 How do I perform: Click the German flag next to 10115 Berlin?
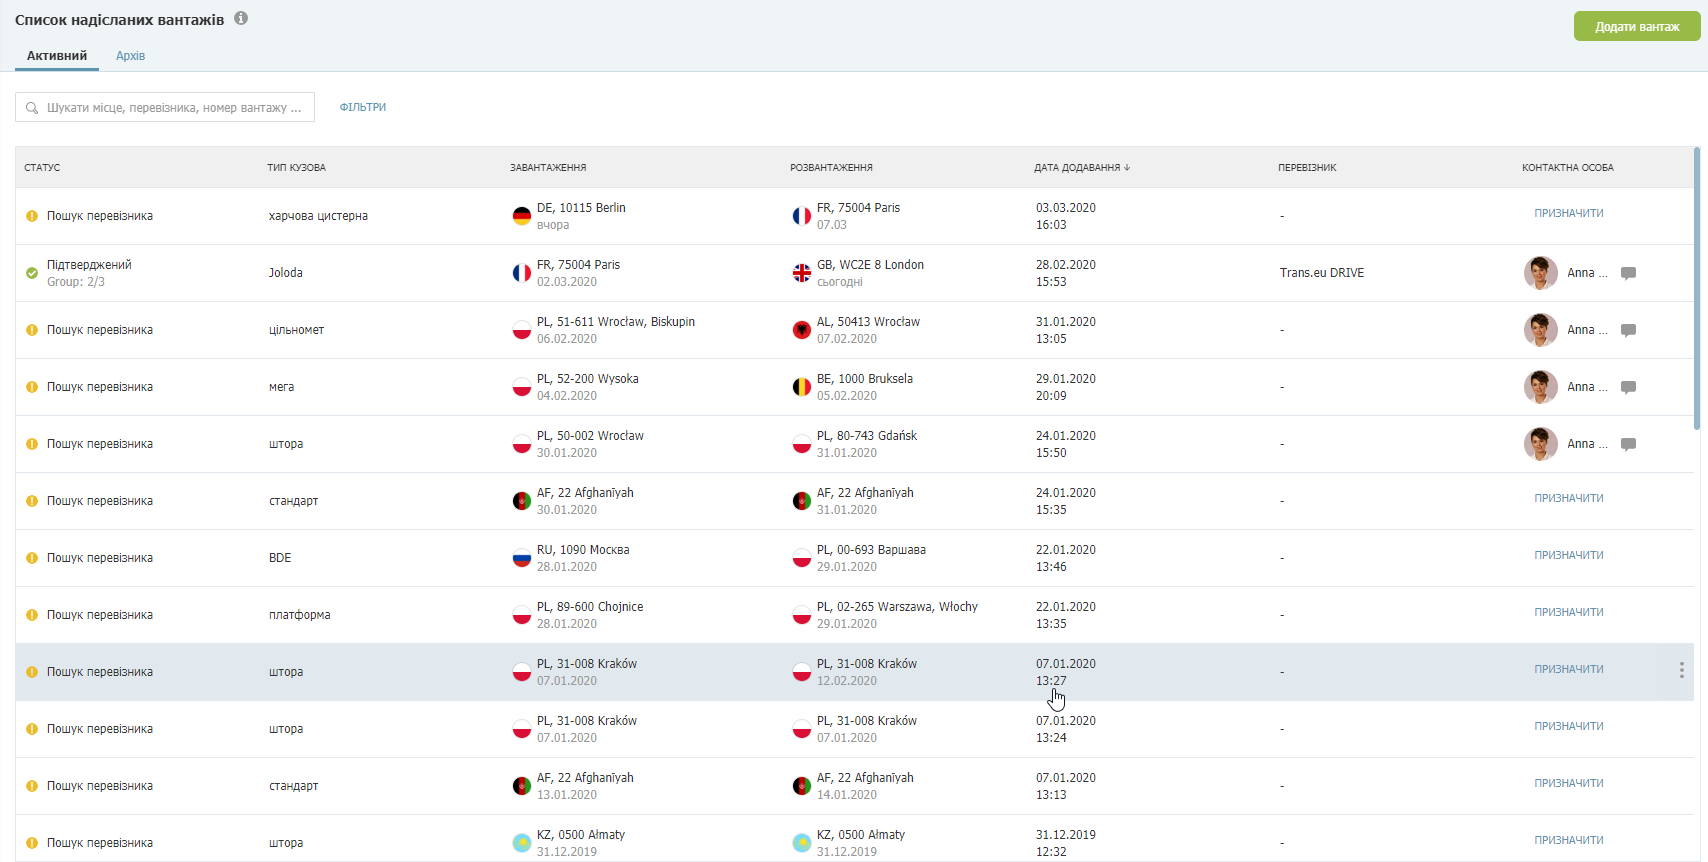tap(522, 216)
